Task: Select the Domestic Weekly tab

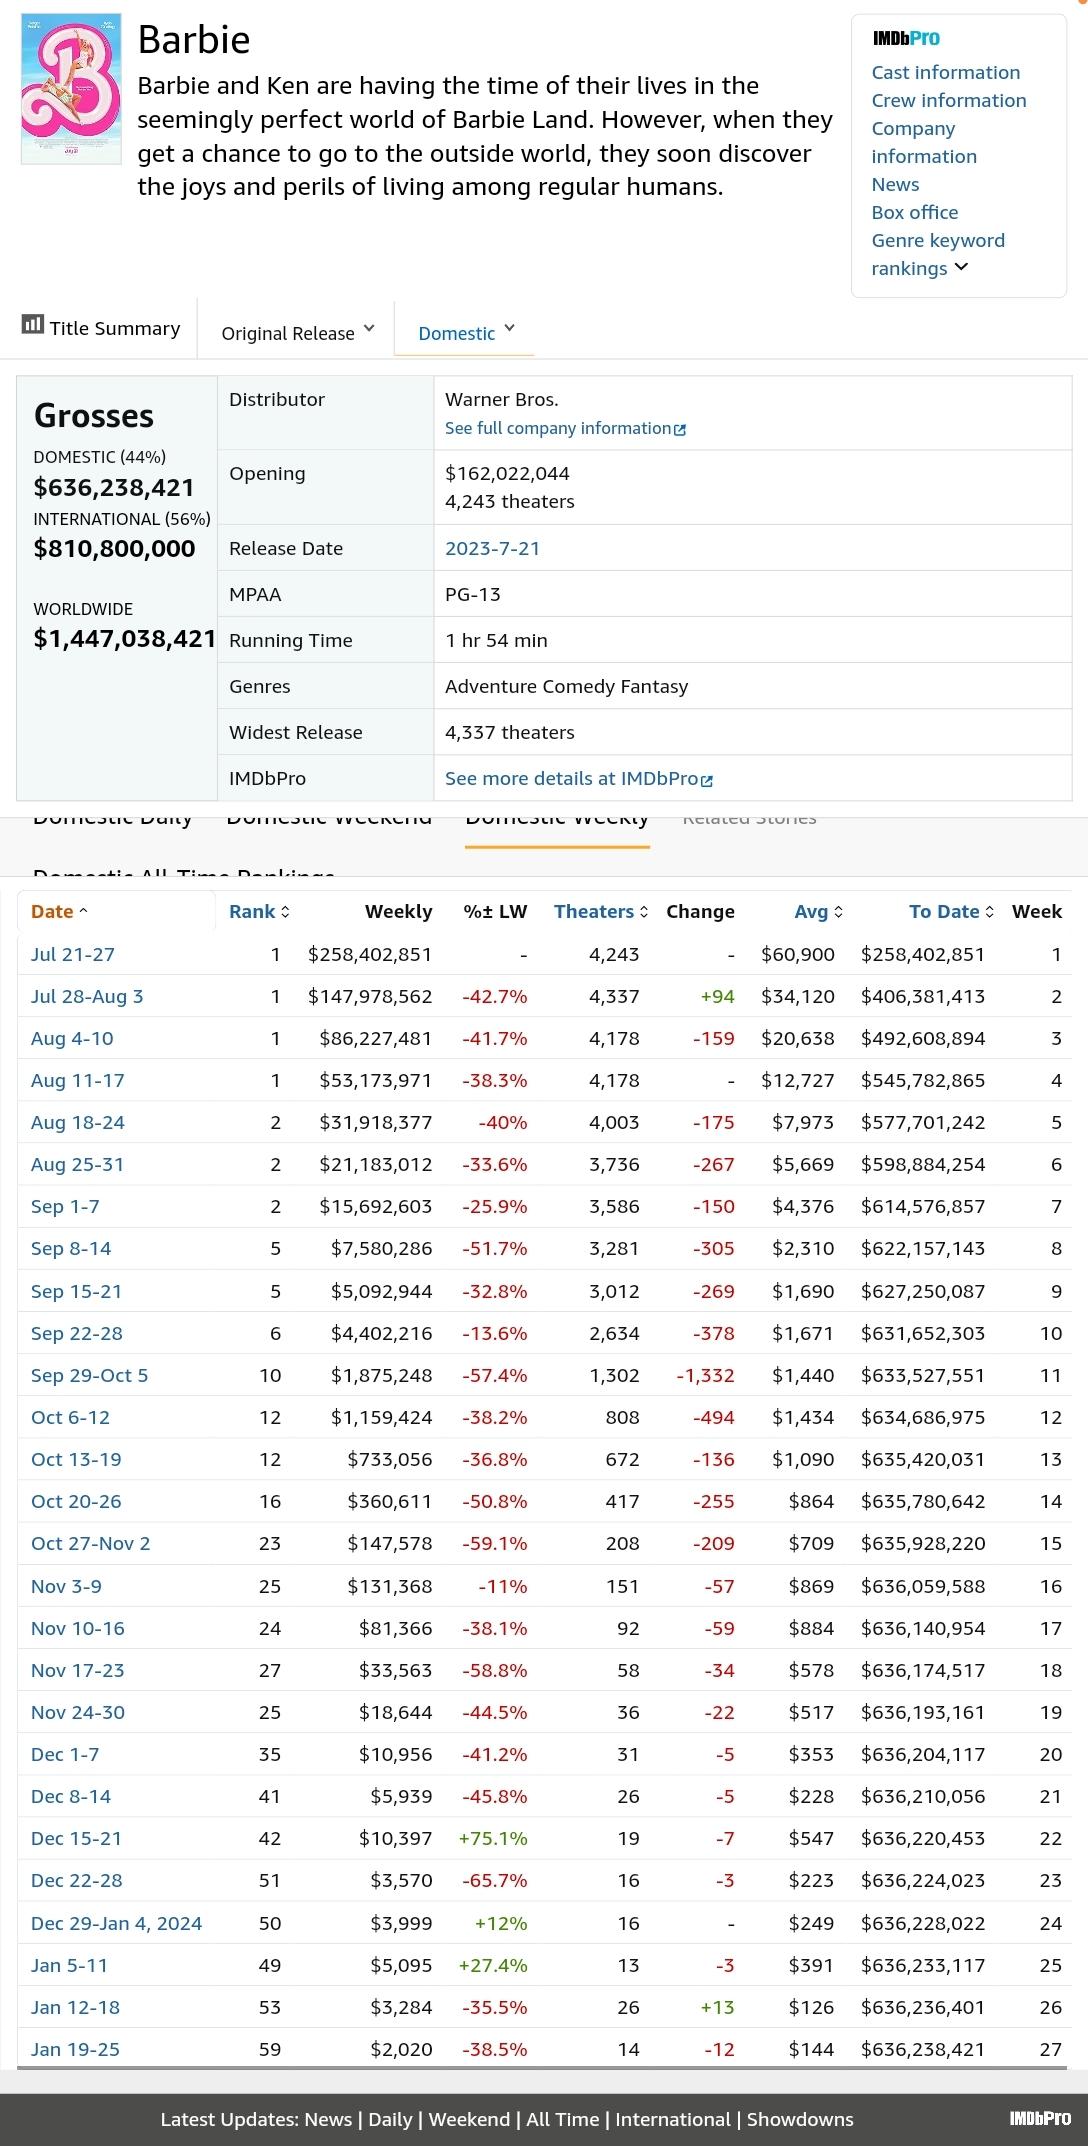Action: tap(557, 818)
